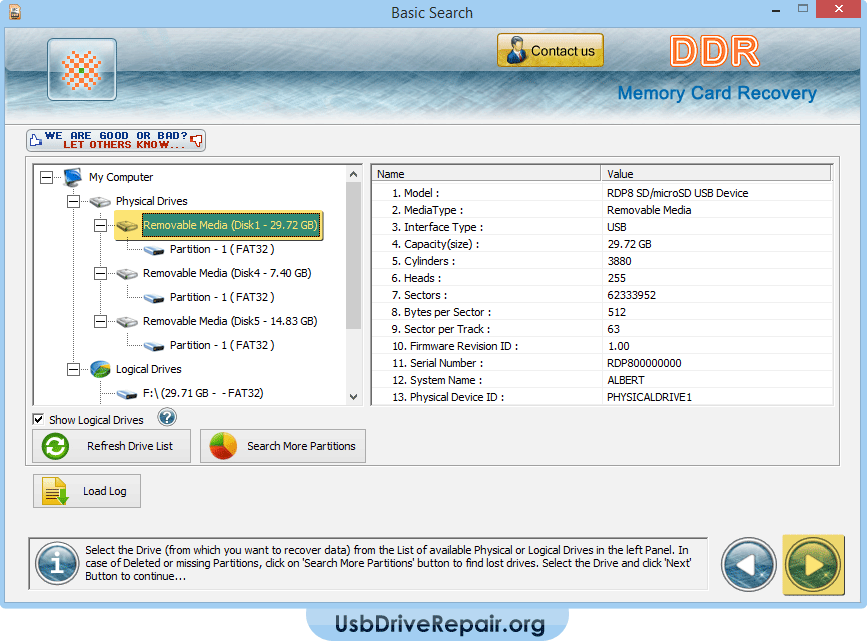The width and height of the screenshot is (867, 641).
Task: Click the My Computer monitor icon
Action: (x=73, y=177)
